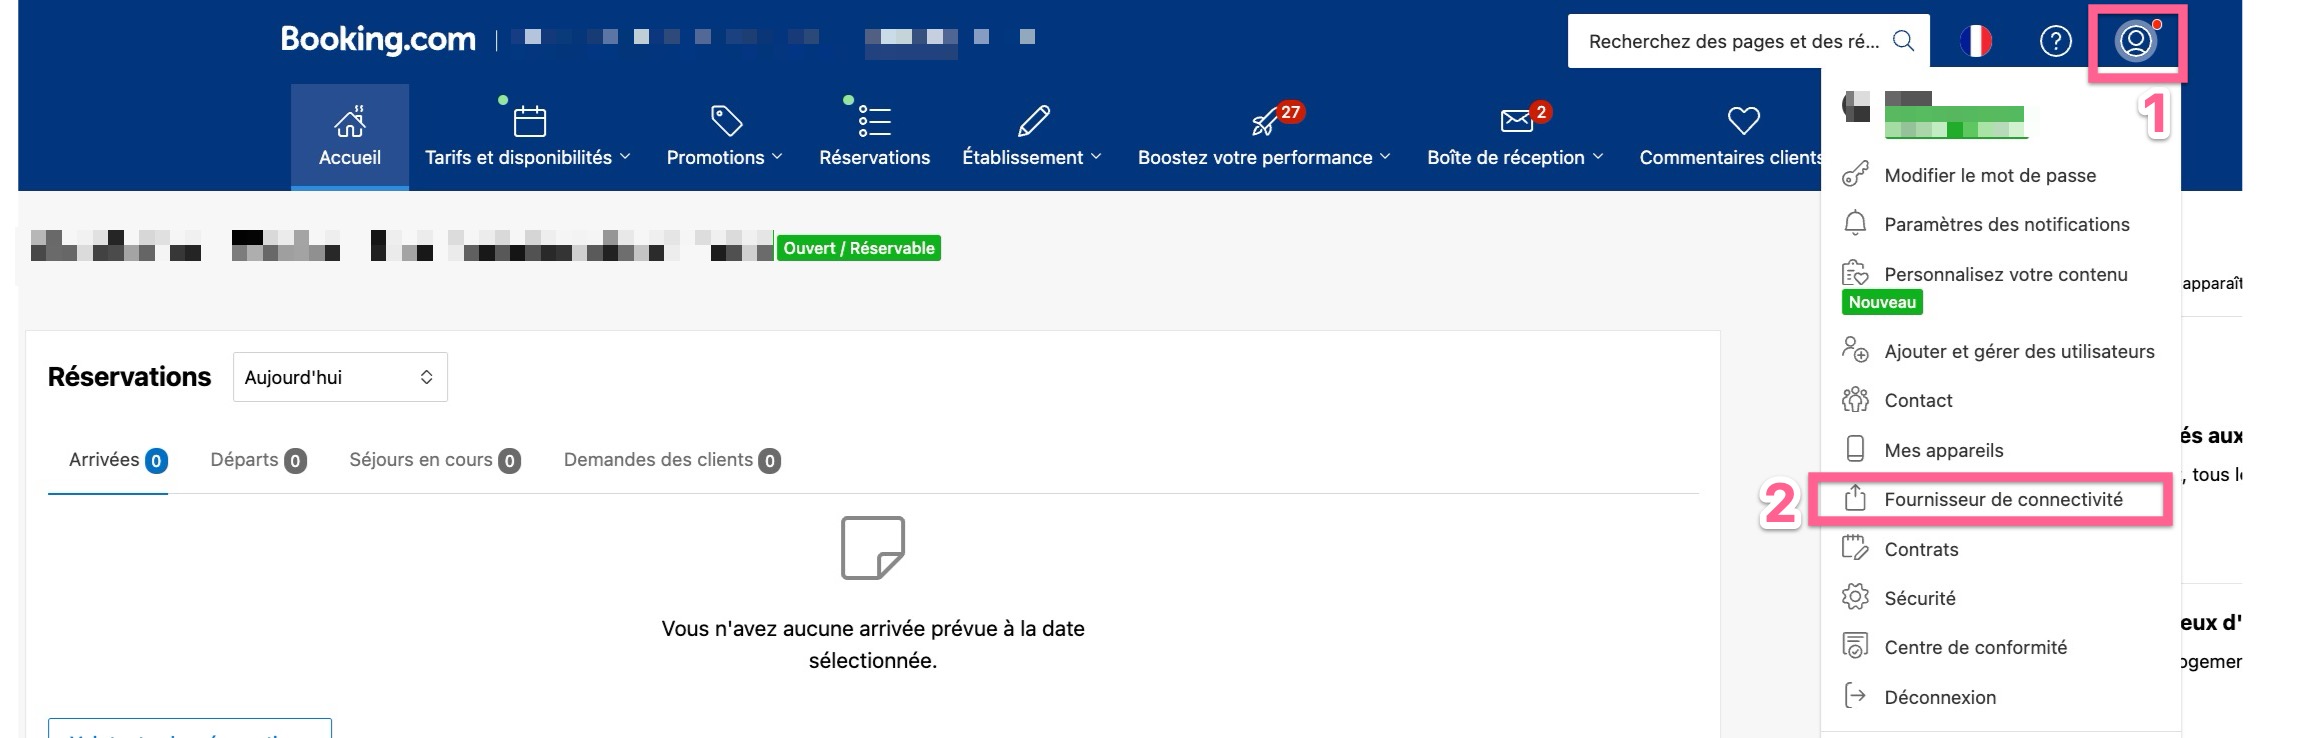Switch to the Départs tab
This screenshot has width=2318, height=738.
pos(257,460)
